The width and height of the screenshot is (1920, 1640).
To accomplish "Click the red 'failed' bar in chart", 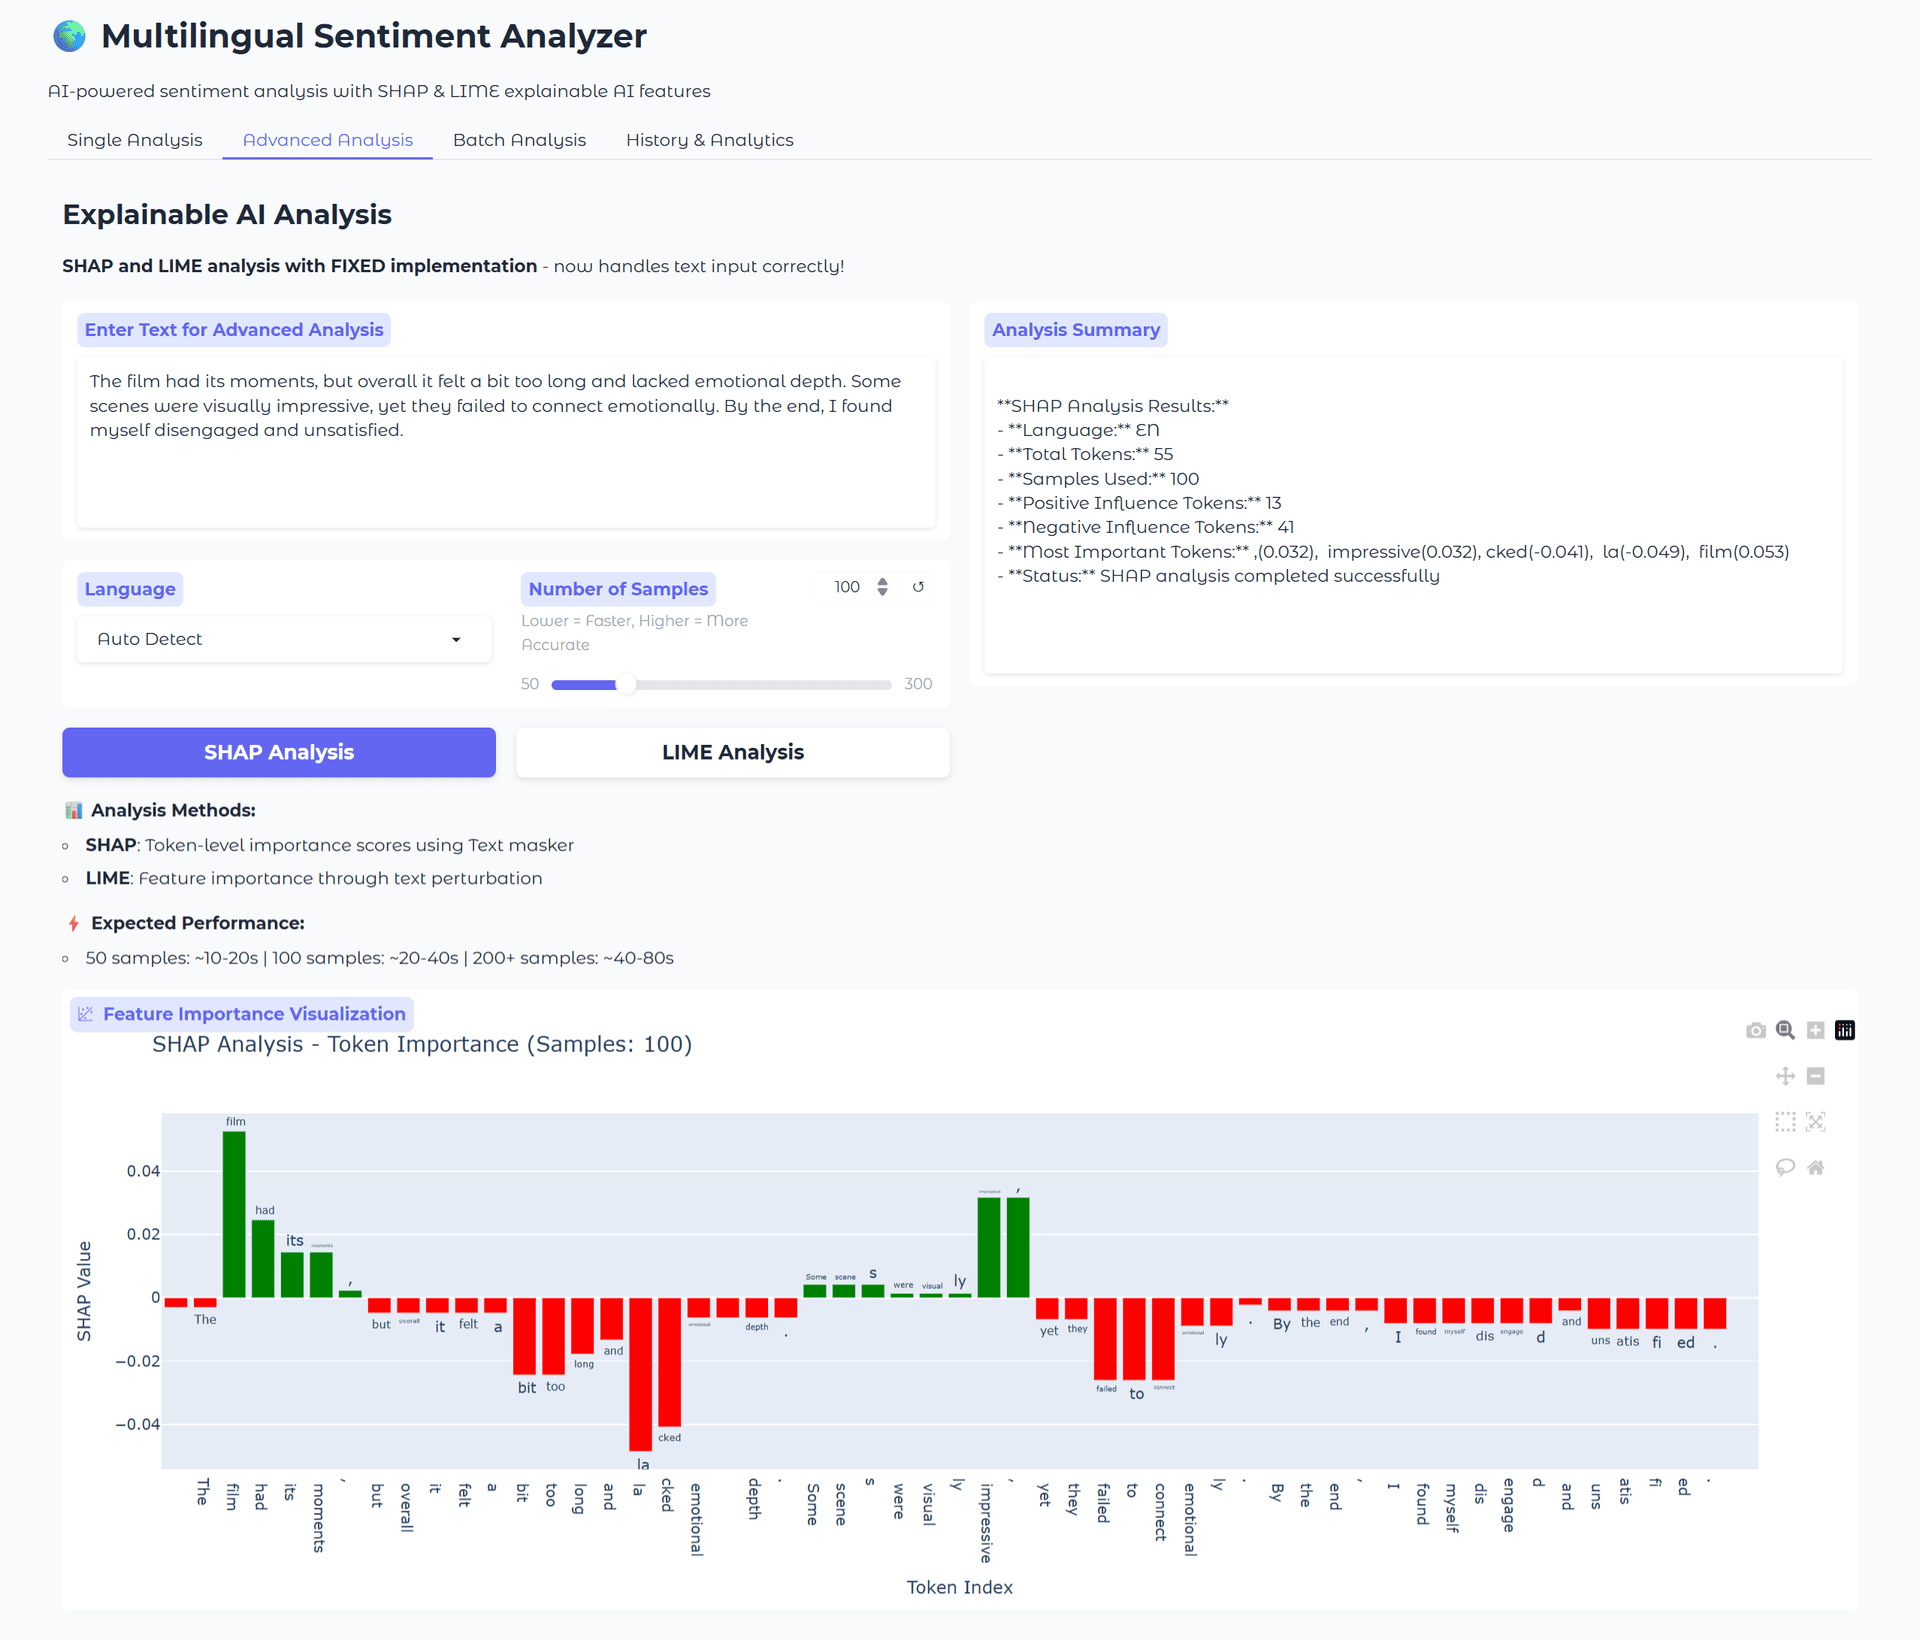I will pyautogui.click(x=1105, y=1339).
